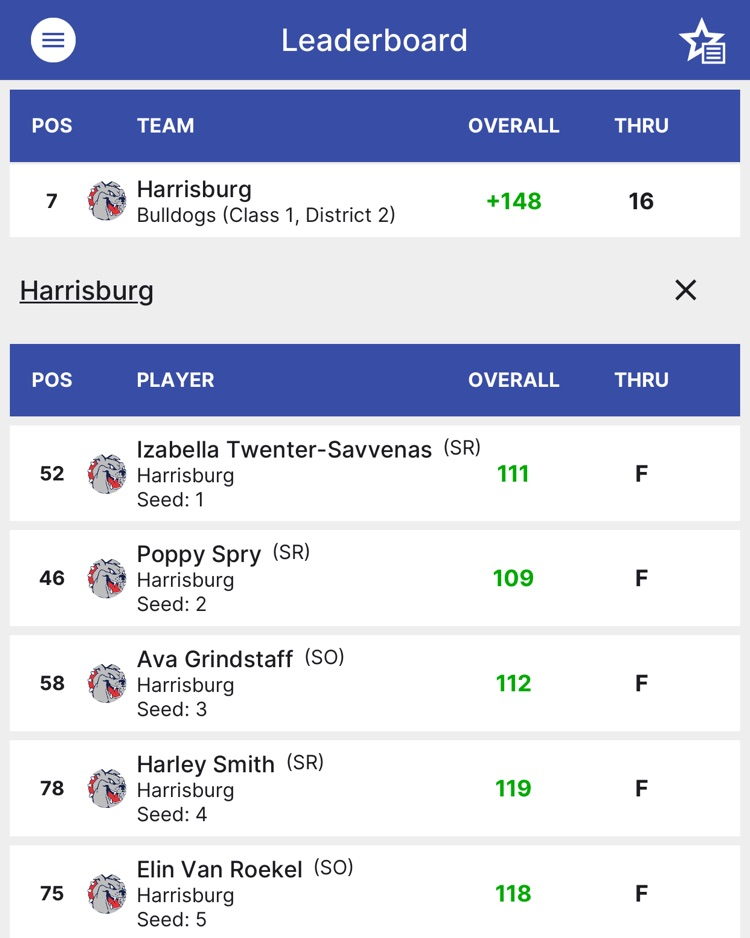The image size is (750, 938).
Task: Select Ava Grindstaff player name
Action: point(215,659)
